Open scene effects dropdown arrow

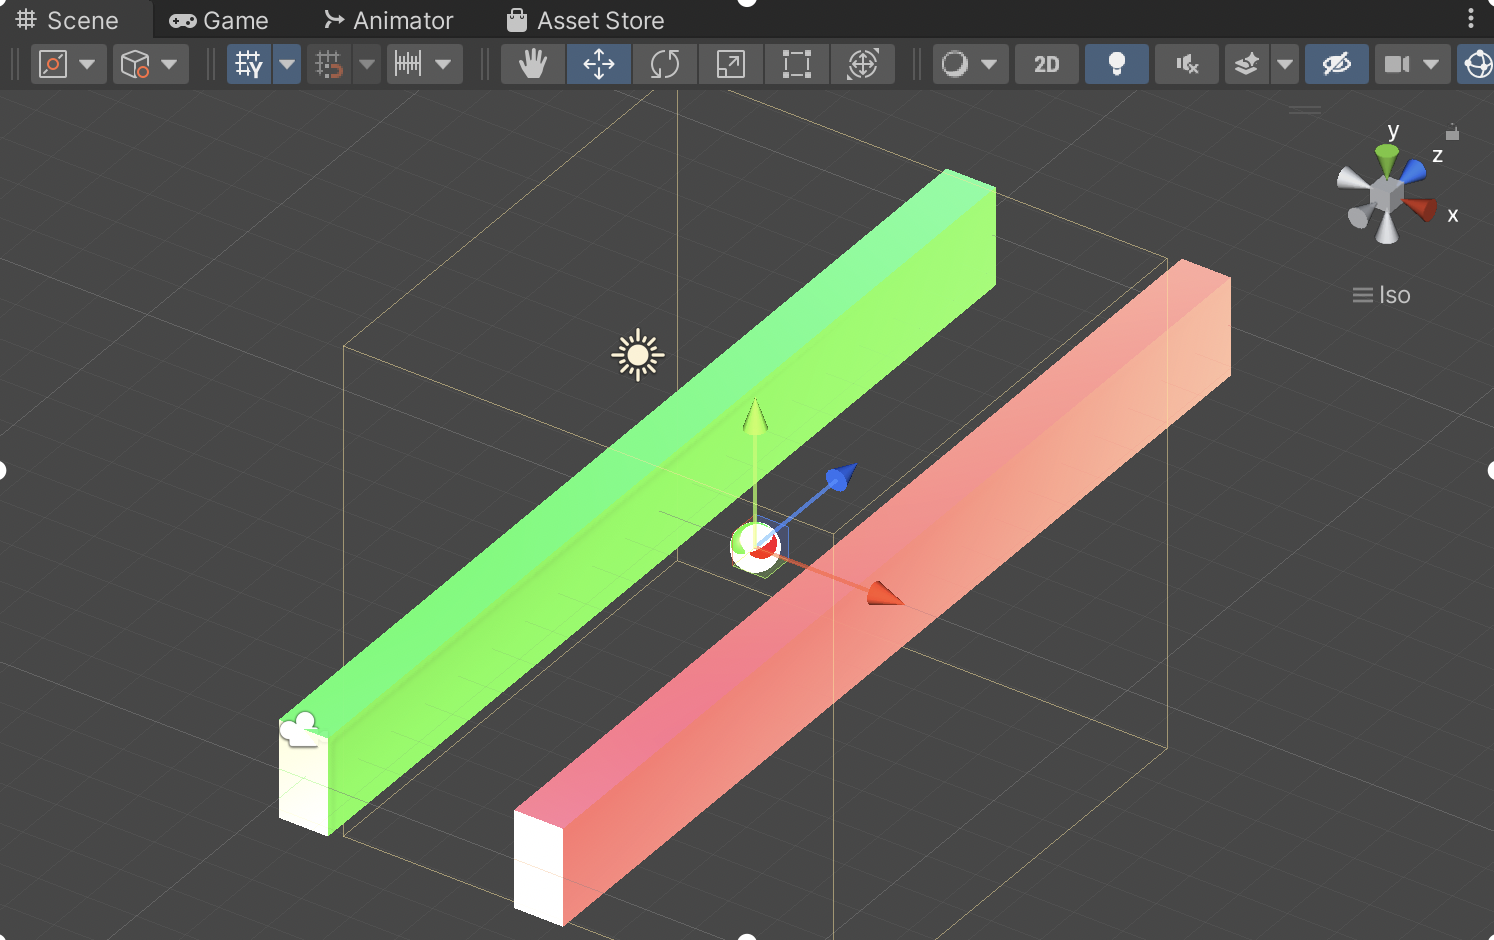(1285, 65)
